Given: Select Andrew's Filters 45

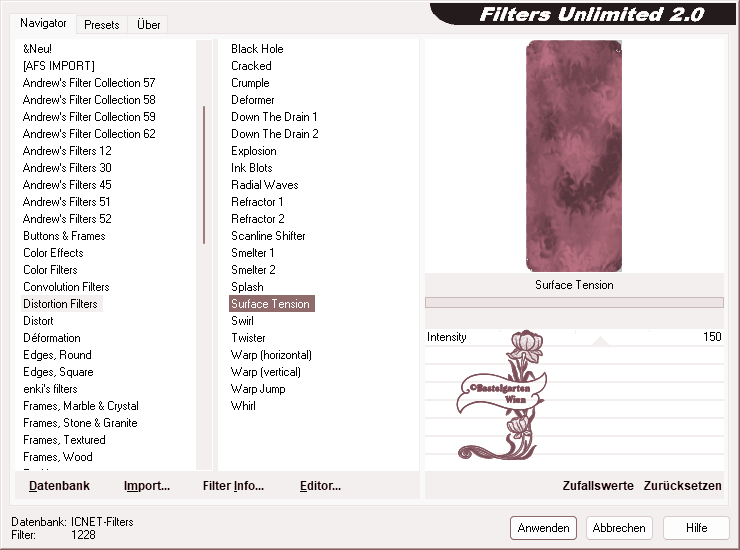Looking at the screenshot, I should tap(67, 185).
